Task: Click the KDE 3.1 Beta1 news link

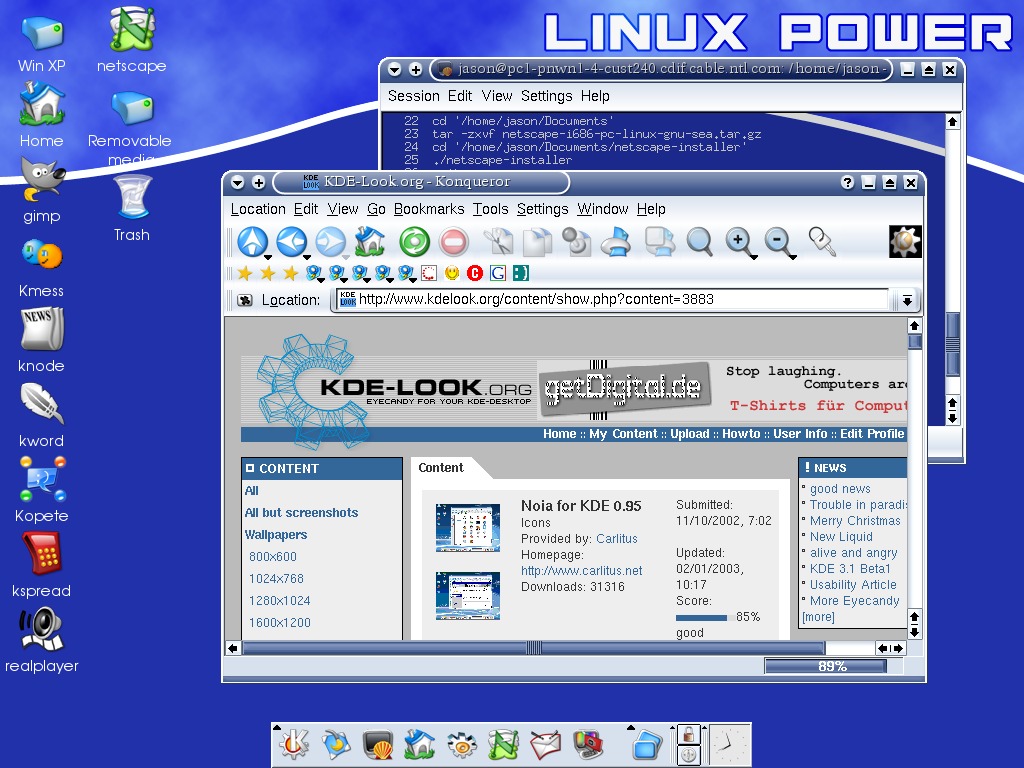Action: point(850,569)
